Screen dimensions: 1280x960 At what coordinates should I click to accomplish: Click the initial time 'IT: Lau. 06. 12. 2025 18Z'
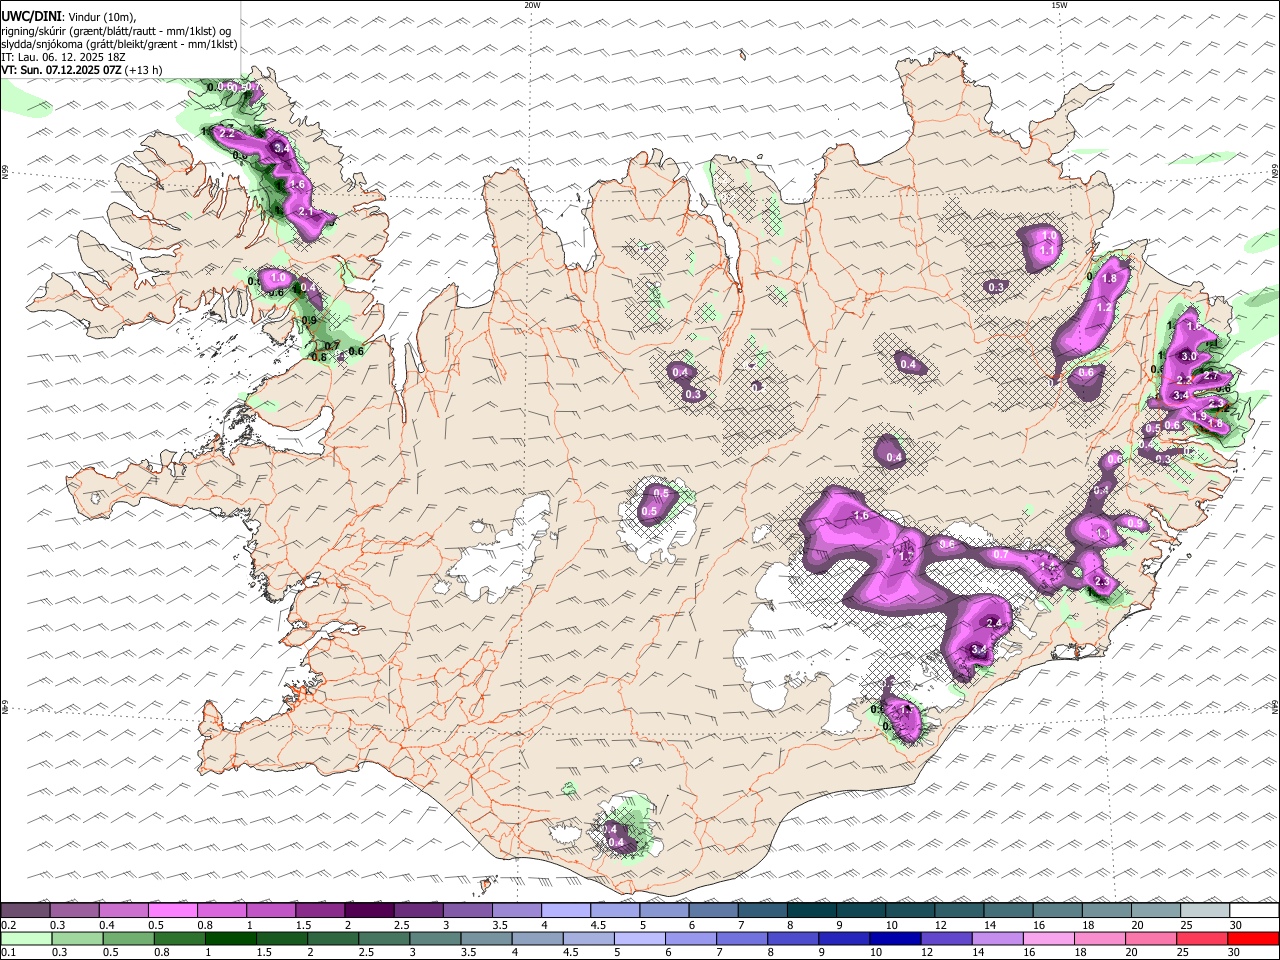pos(63,57)
